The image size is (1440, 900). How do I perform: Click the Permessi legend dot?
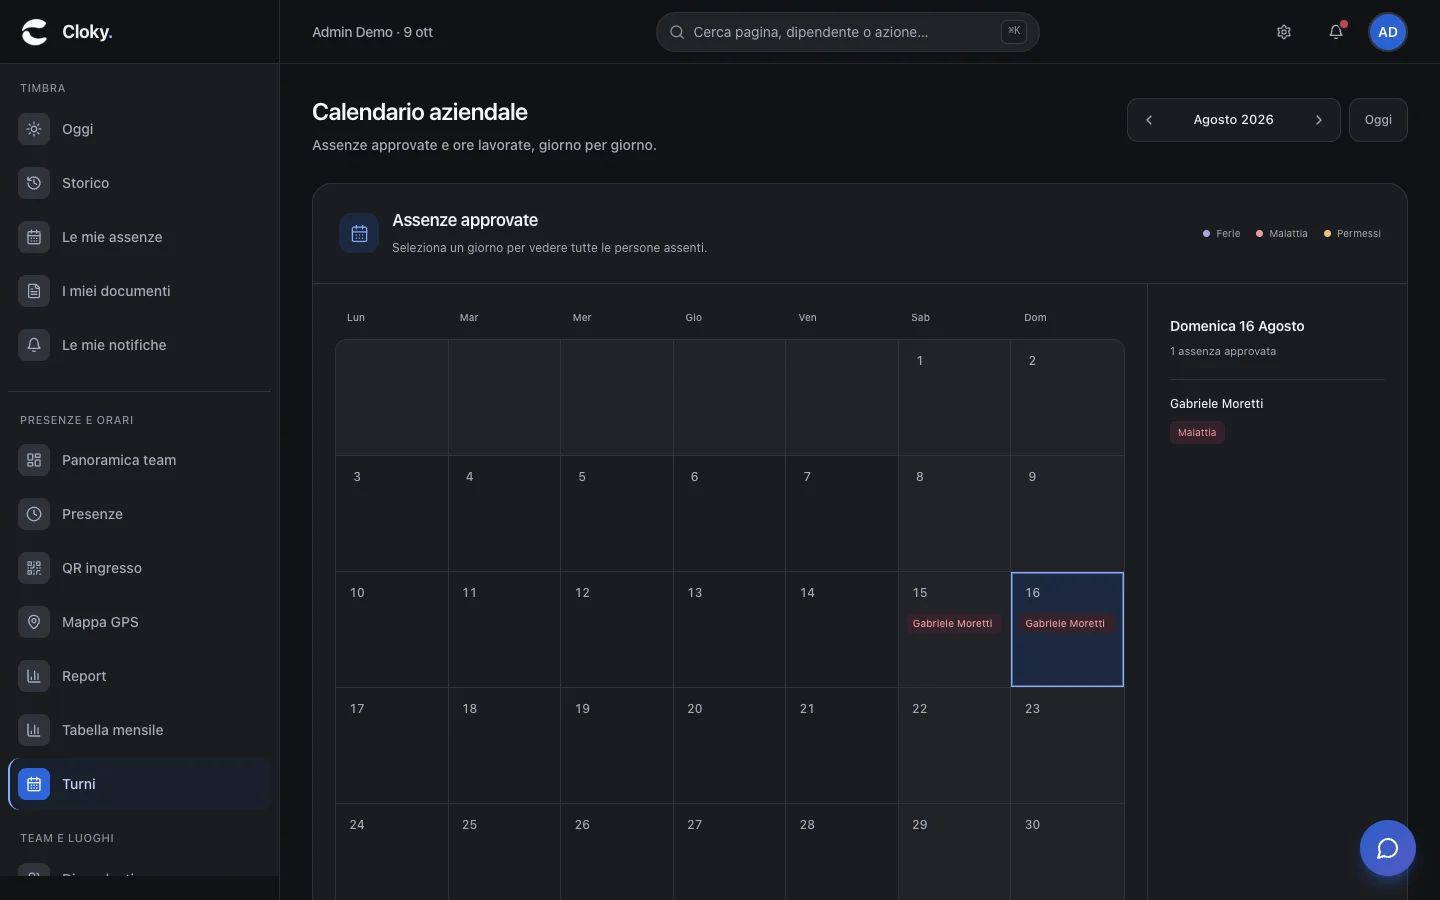click(x=1327, y=234)
